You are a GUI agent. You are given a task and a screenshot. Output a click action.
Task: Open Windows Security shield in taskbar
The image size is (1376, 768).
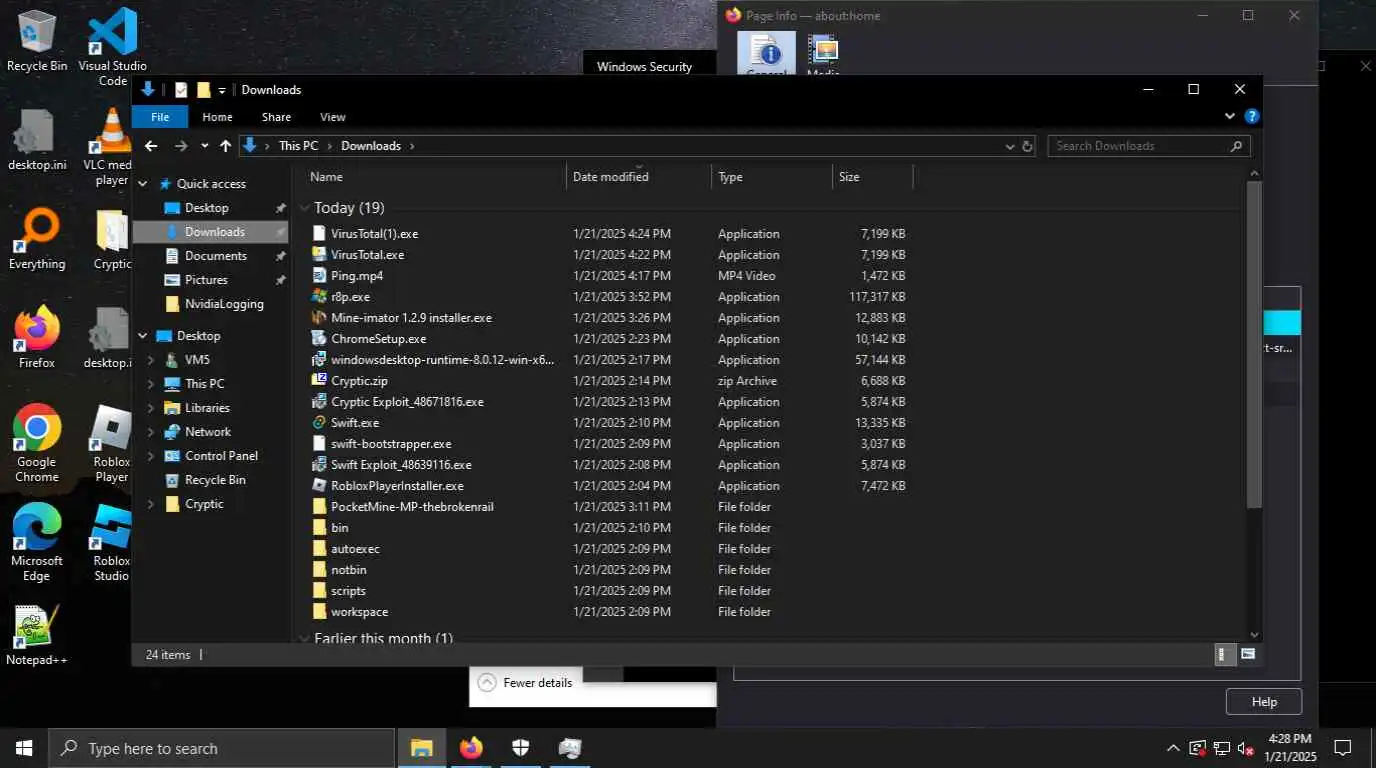[521, 748]
